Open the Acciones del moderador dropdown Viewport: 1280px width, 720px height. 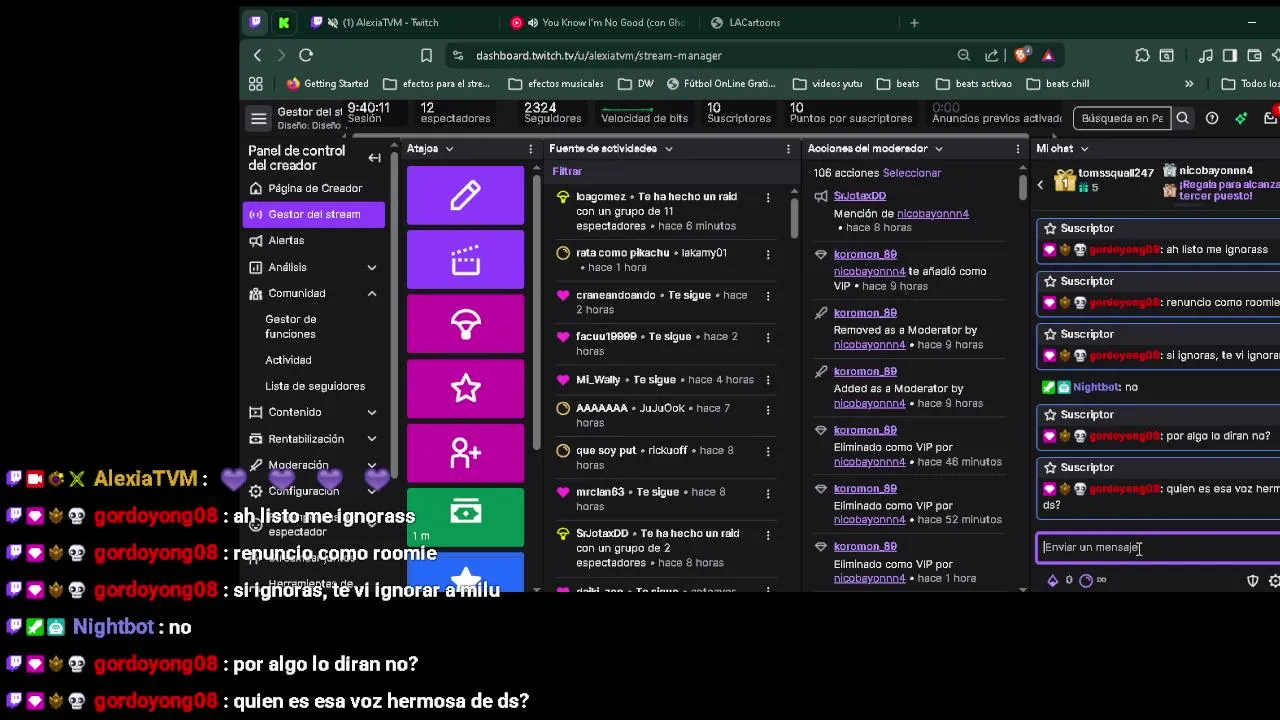pos(938,149)
